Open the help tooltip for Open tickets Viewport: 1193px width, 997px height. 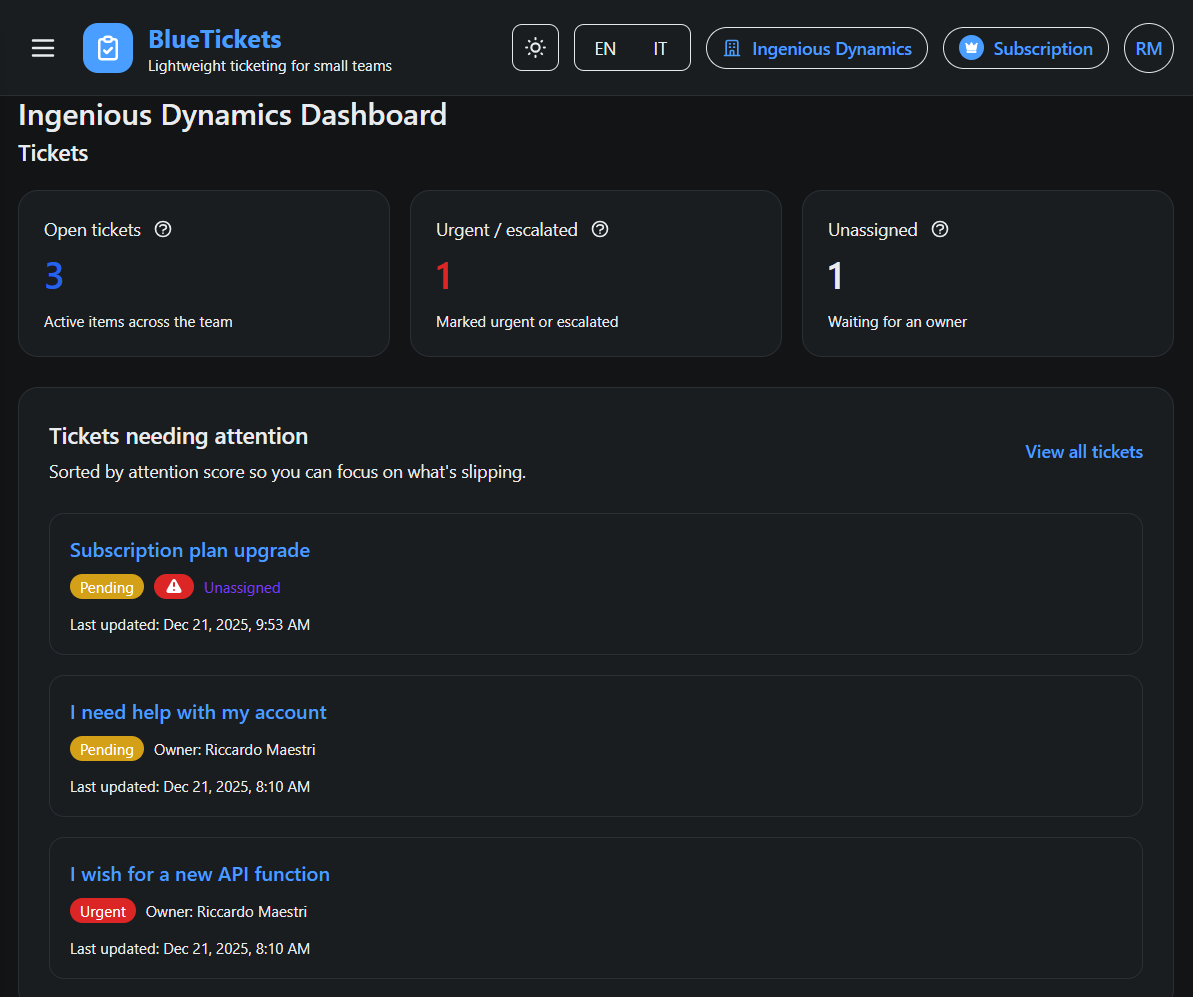(163, 229)
